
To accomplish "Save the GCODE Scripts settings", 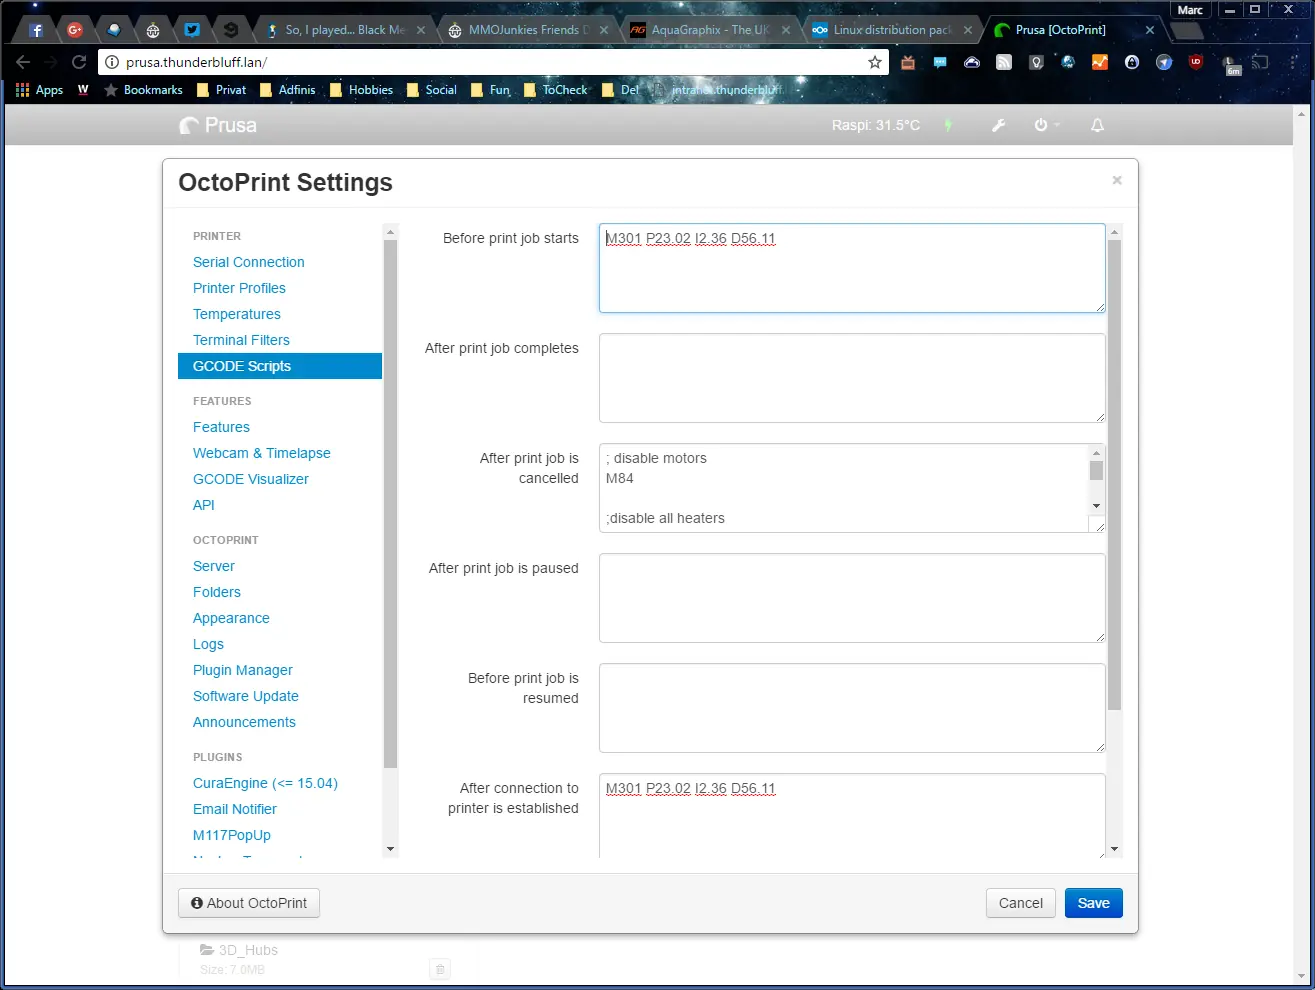I will click(x=1093, y=902).
